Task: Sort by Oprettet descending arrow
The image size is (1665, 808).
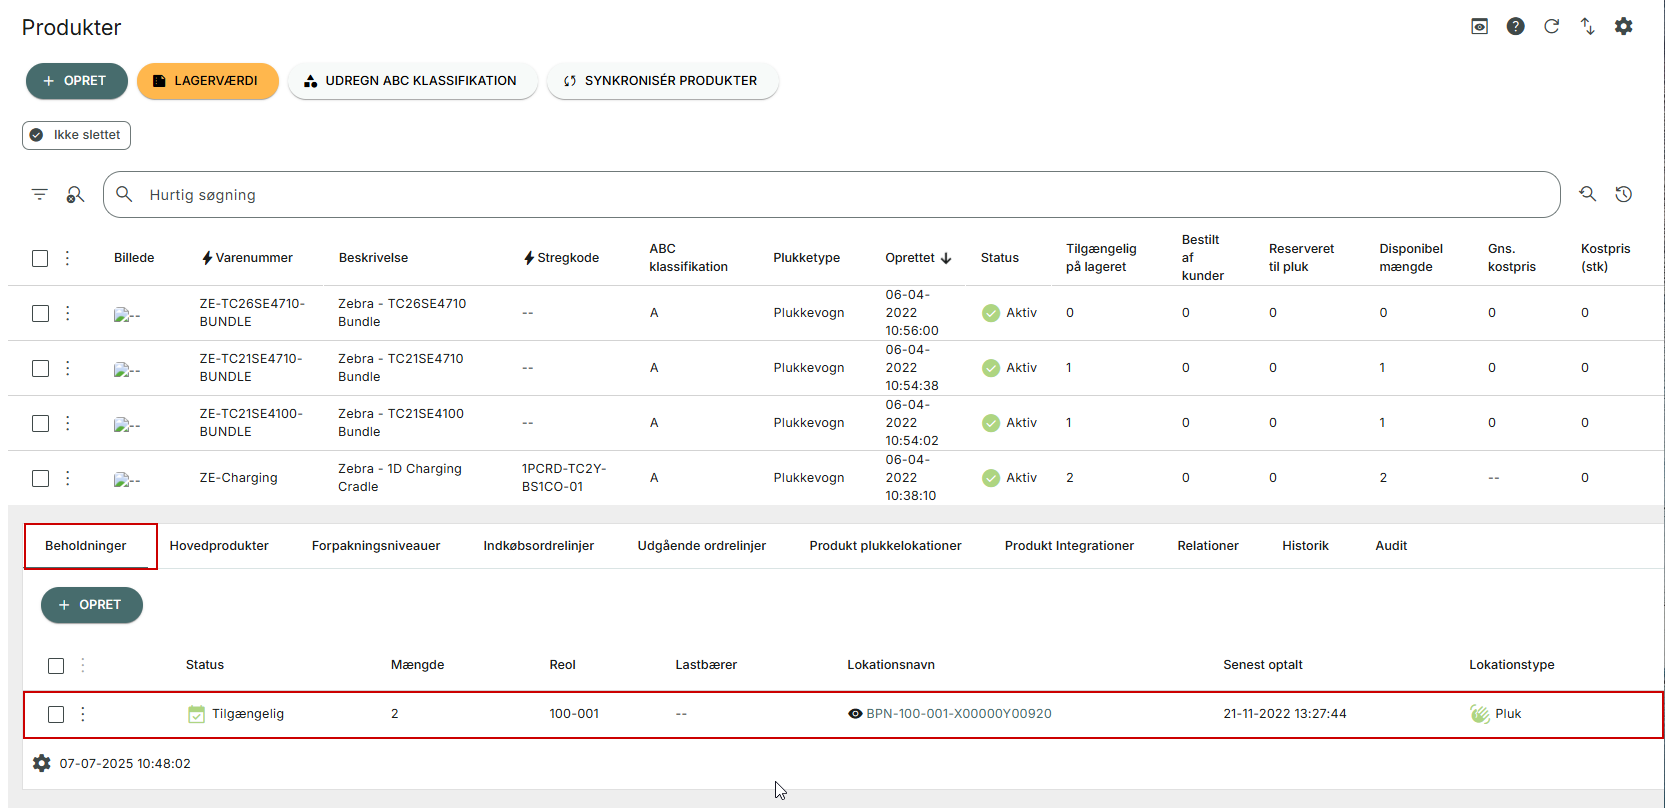Action: click(x=946, y=258)
